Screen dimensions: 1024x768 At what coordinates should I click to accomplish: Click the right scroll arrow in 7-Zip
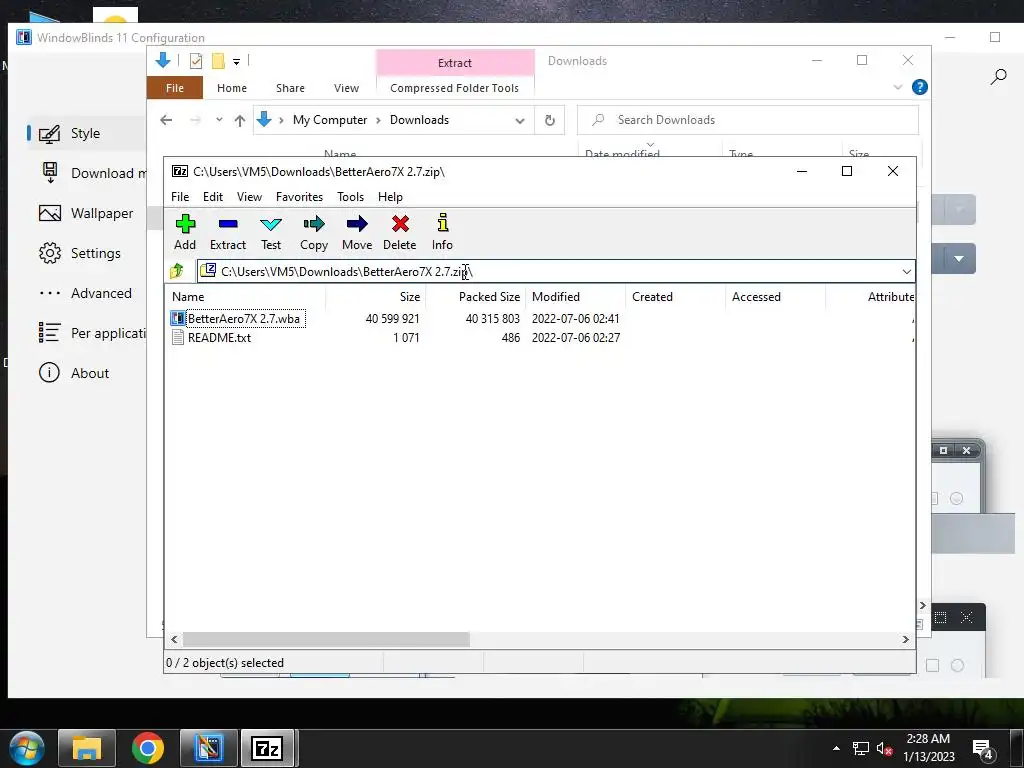point(905,639)
